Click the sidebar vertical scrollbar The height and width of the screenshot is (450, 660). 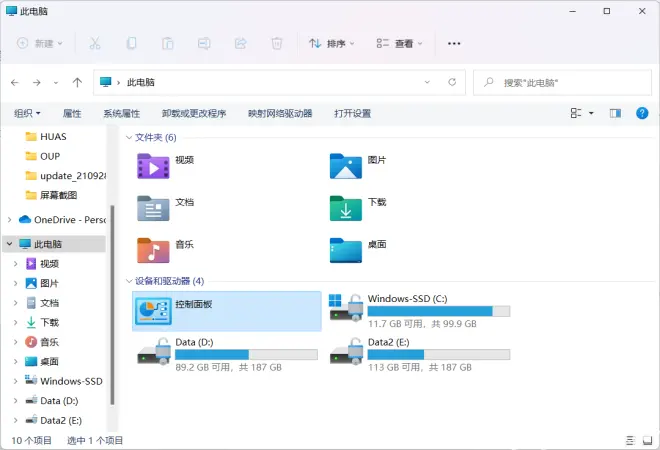pos(112,305)
